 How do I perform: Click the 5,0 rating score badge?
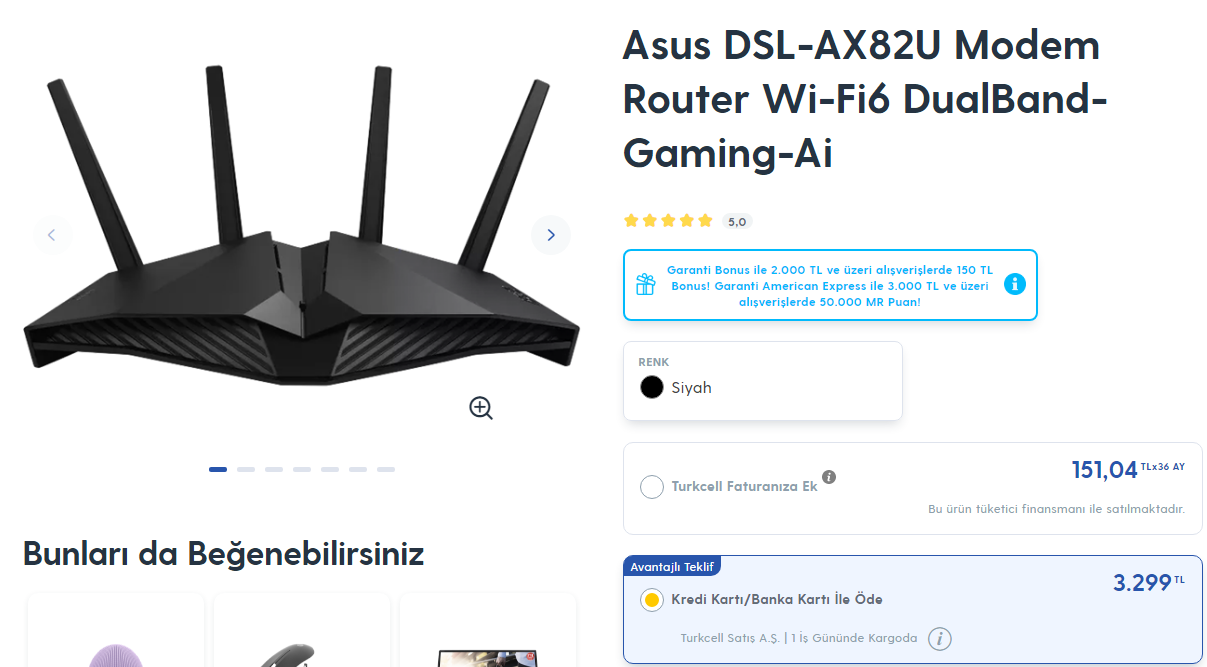click(x=737, y=222)
